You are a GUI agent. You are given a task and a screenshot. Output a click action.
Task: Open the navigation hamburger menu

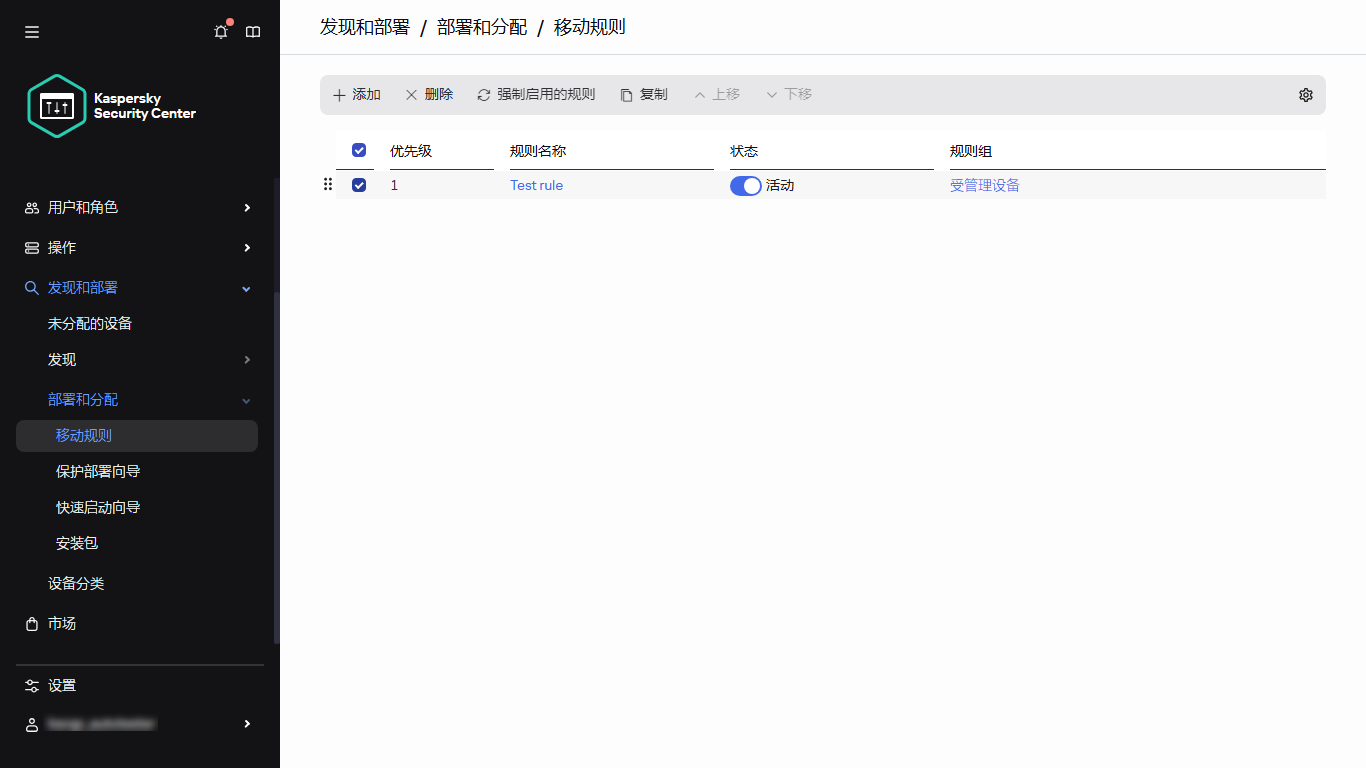pos(31,31)
